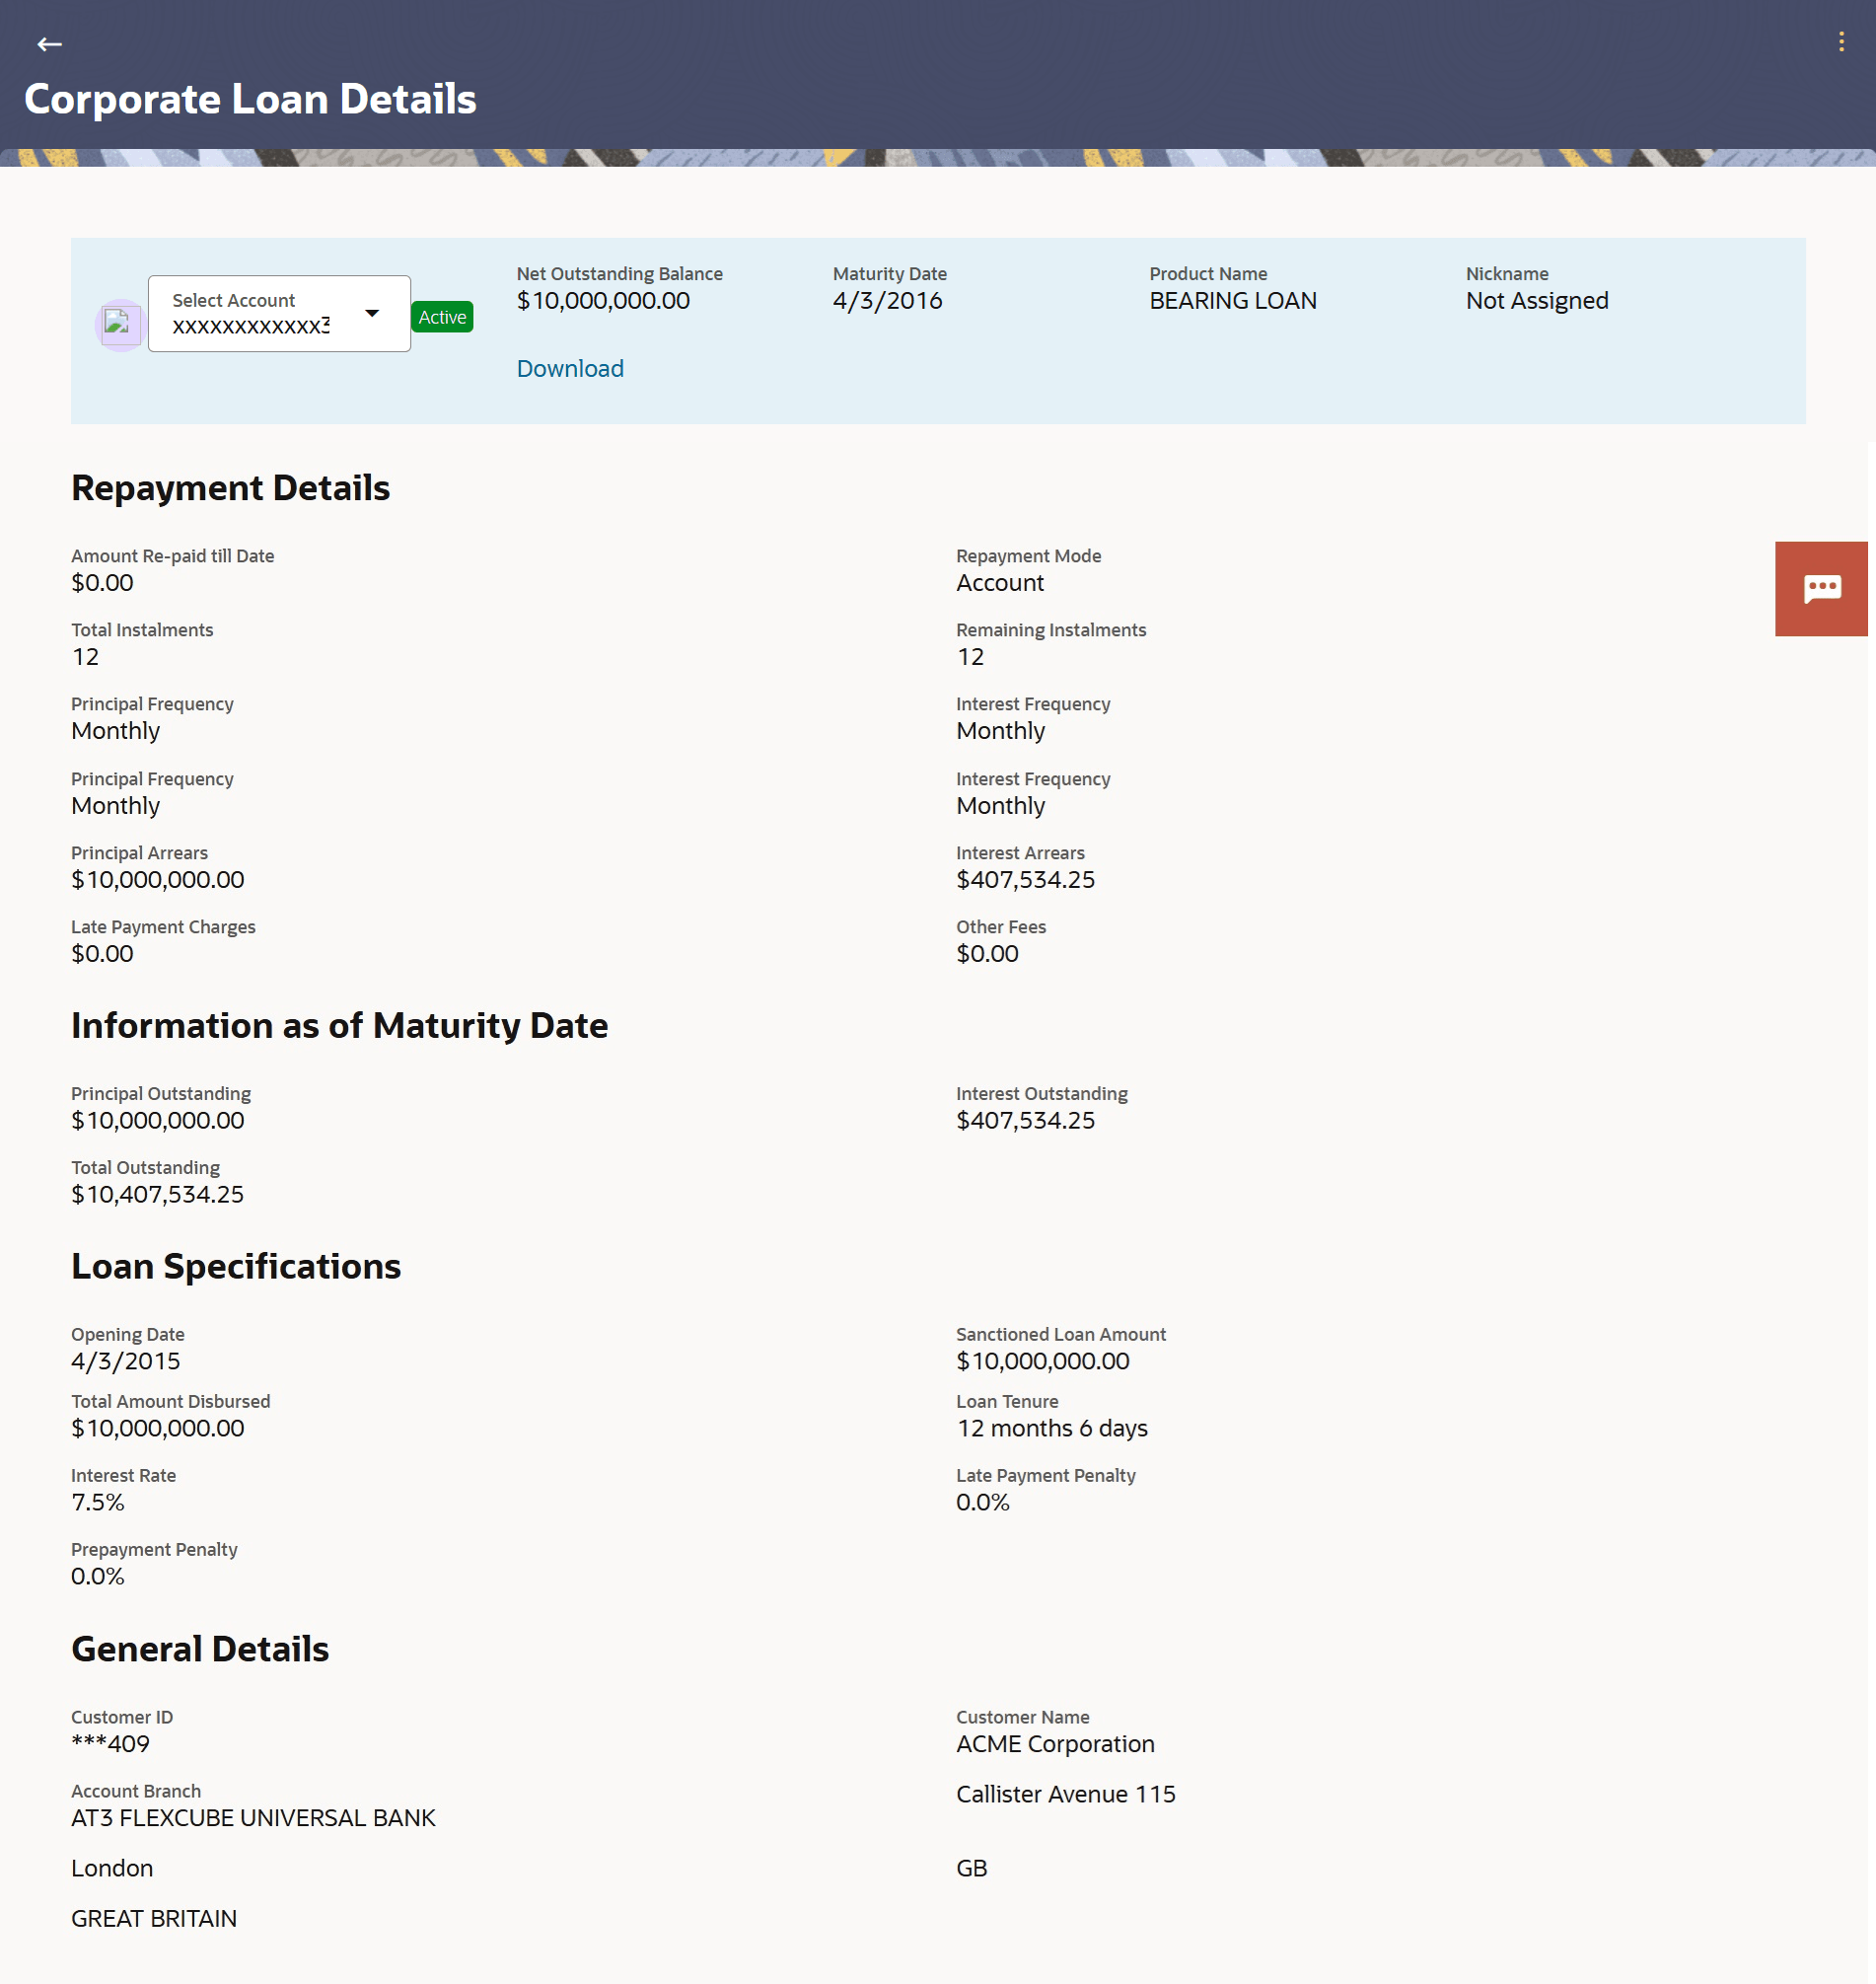The image size is (1876, 1984).
Task: Select the Interest Outstanding amount $407,534.25
Action: tap(1025, 1121)
